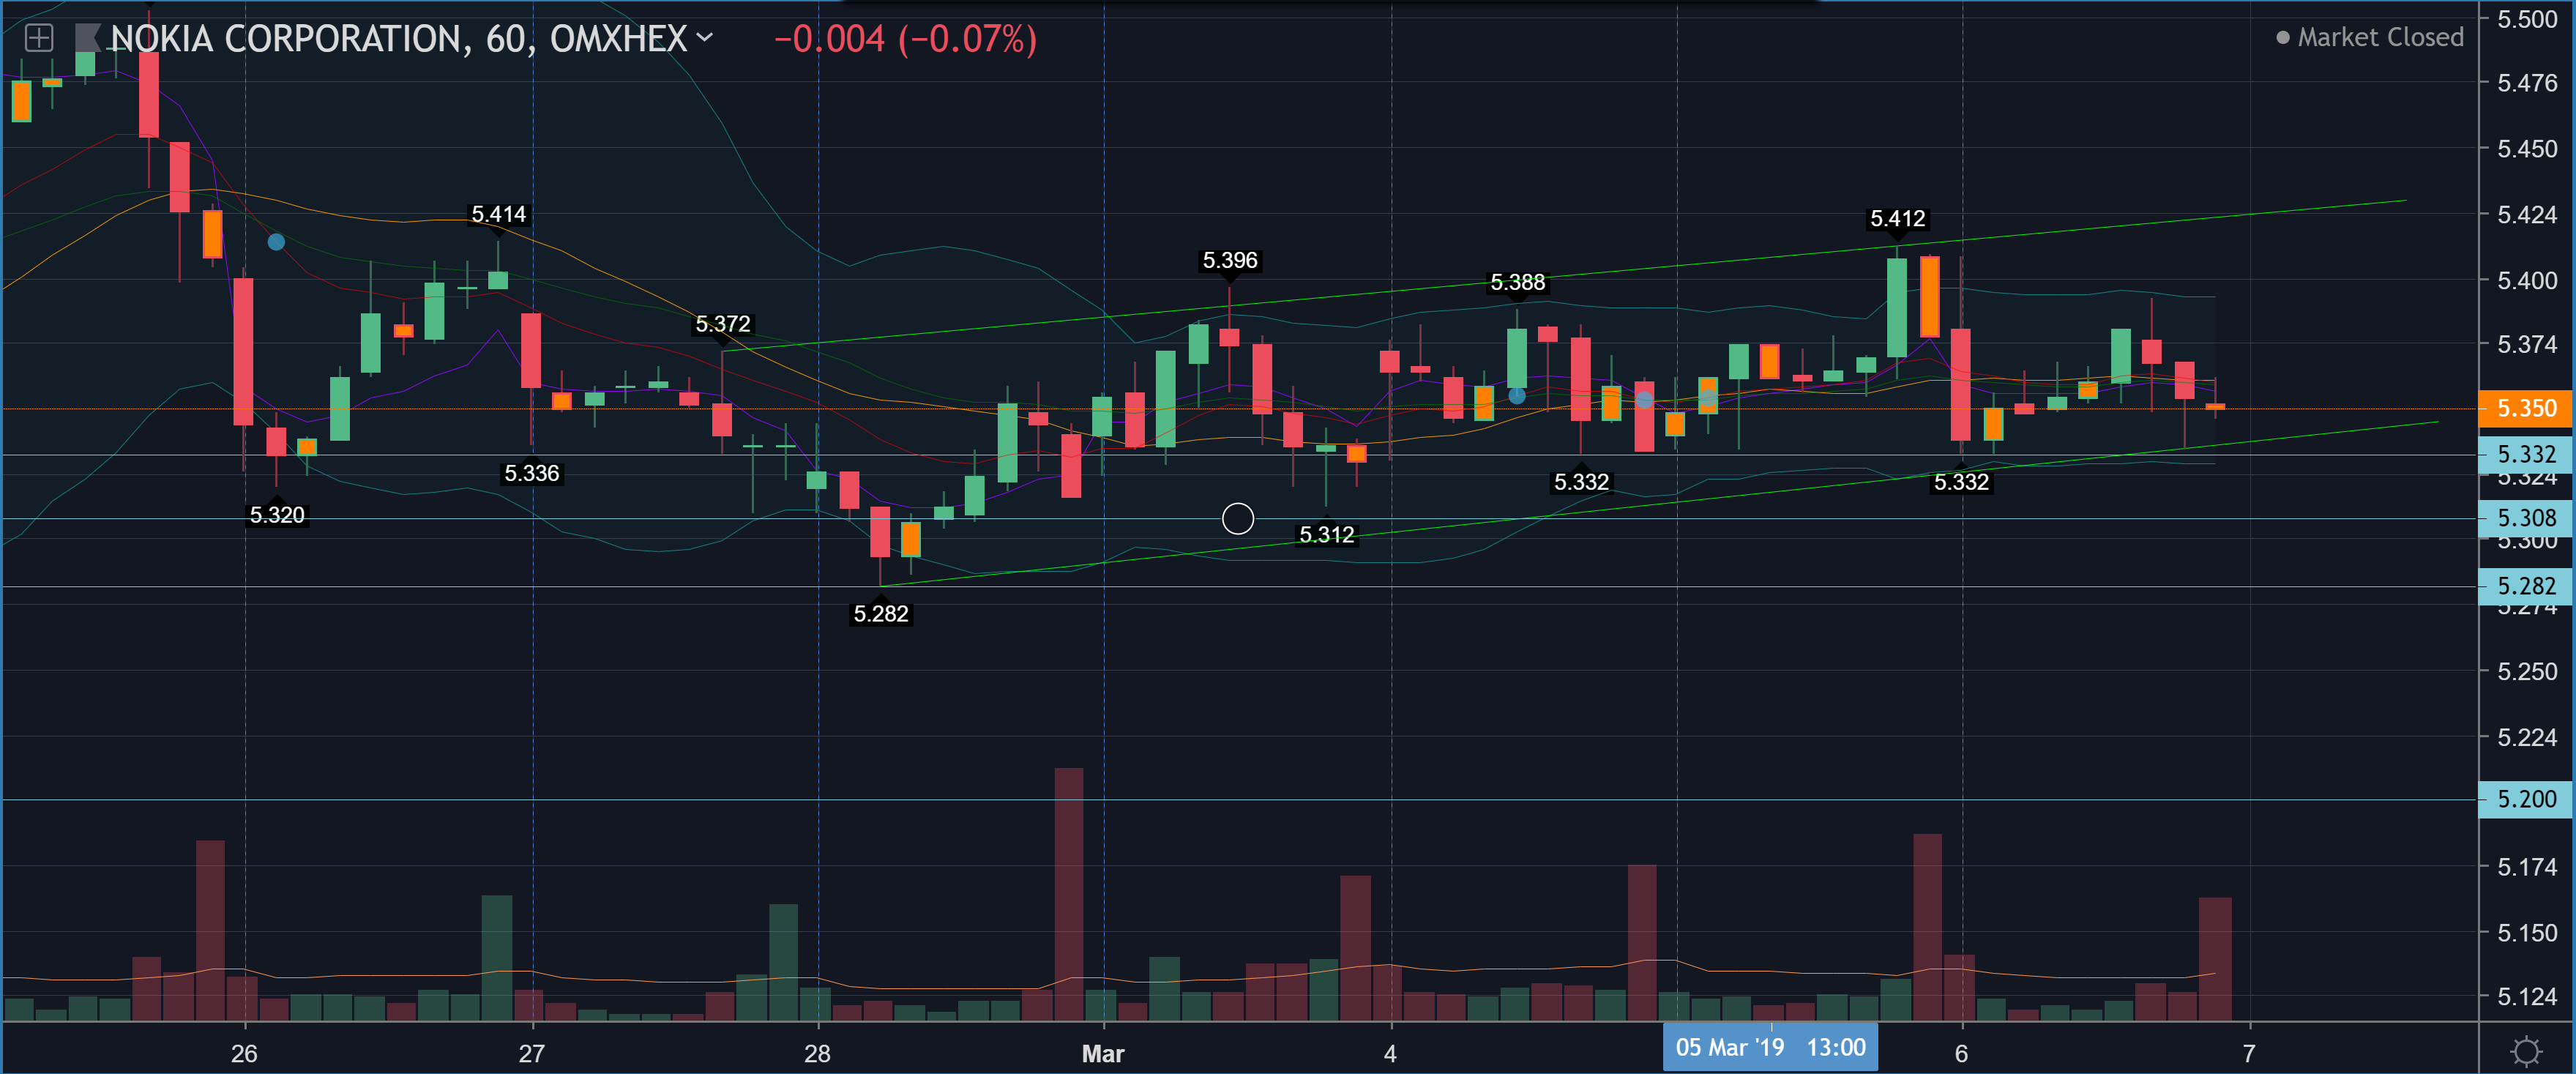Image resolution: width=2576 pixels, height=1074 pixels.
Task: Click the blue dot on the 5.388 candle
Action: pyautogui.click(x=1516, y=396)
